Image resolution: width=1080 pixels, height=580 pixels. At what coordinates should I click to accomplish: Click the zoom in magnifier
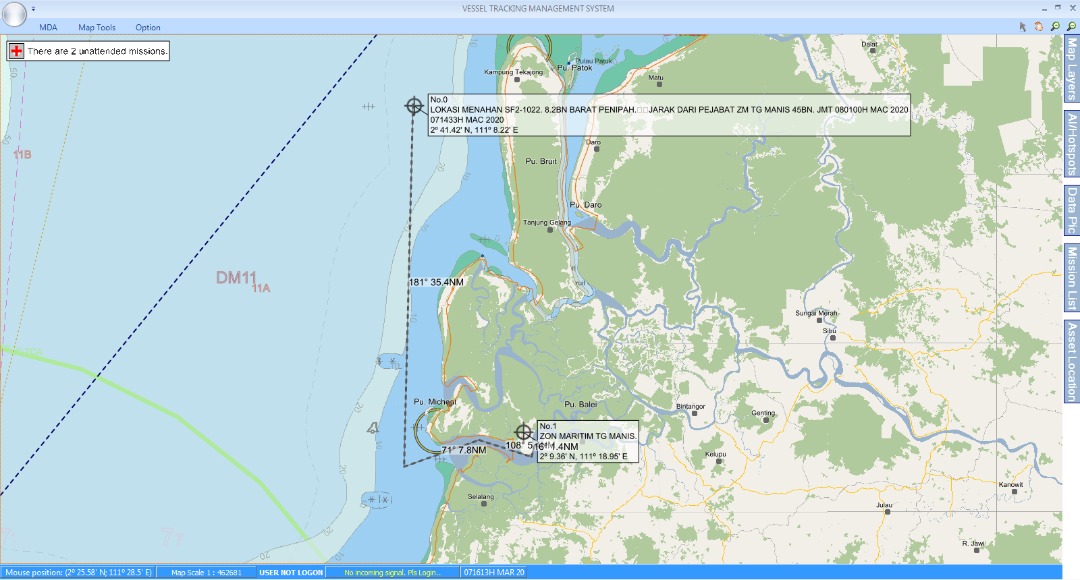coord(1055,27)
